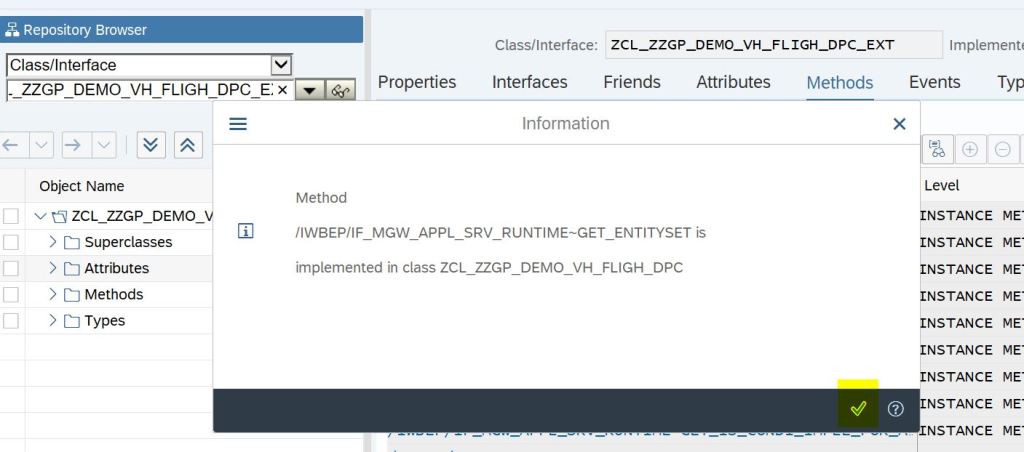Click the delete row minus icon in the methods toolbar
The height and width of the screenshot is (452, 1024).
pos(1002,150)
